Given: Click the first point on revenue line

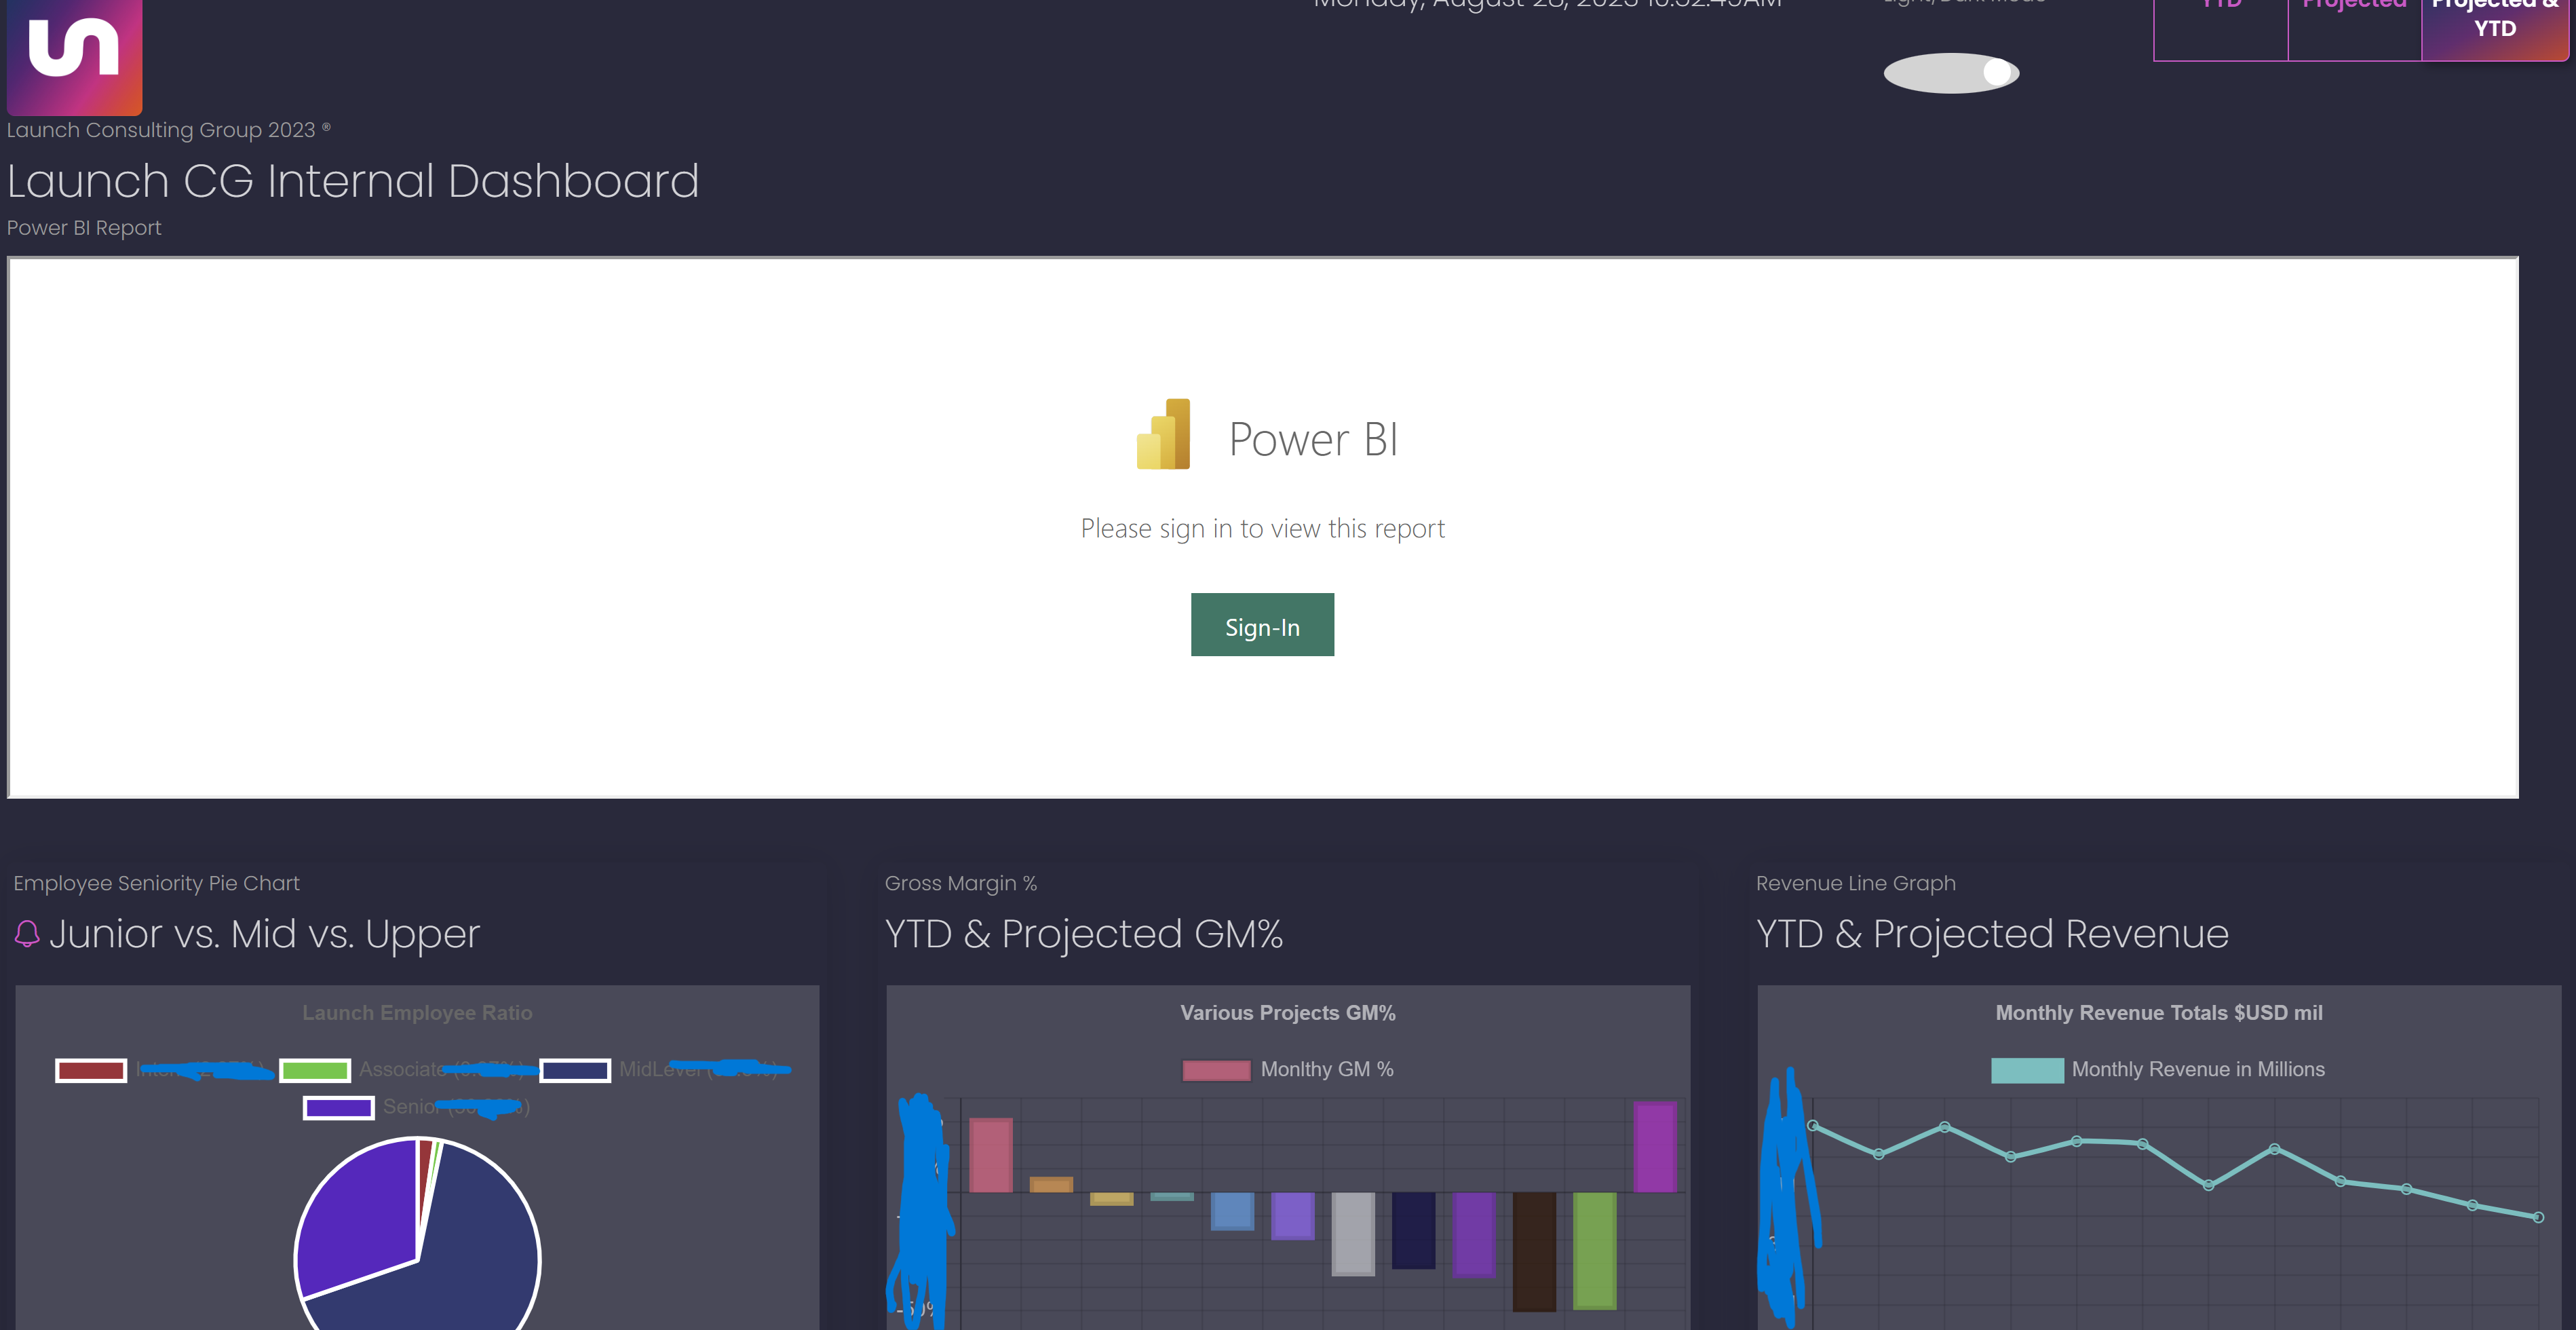Looking at the screenshot, I should 1813,1126.
